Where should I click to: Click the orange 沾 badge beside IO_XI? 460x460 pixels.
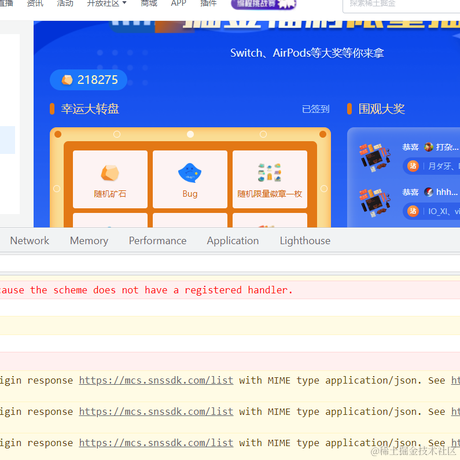[413, 211]
